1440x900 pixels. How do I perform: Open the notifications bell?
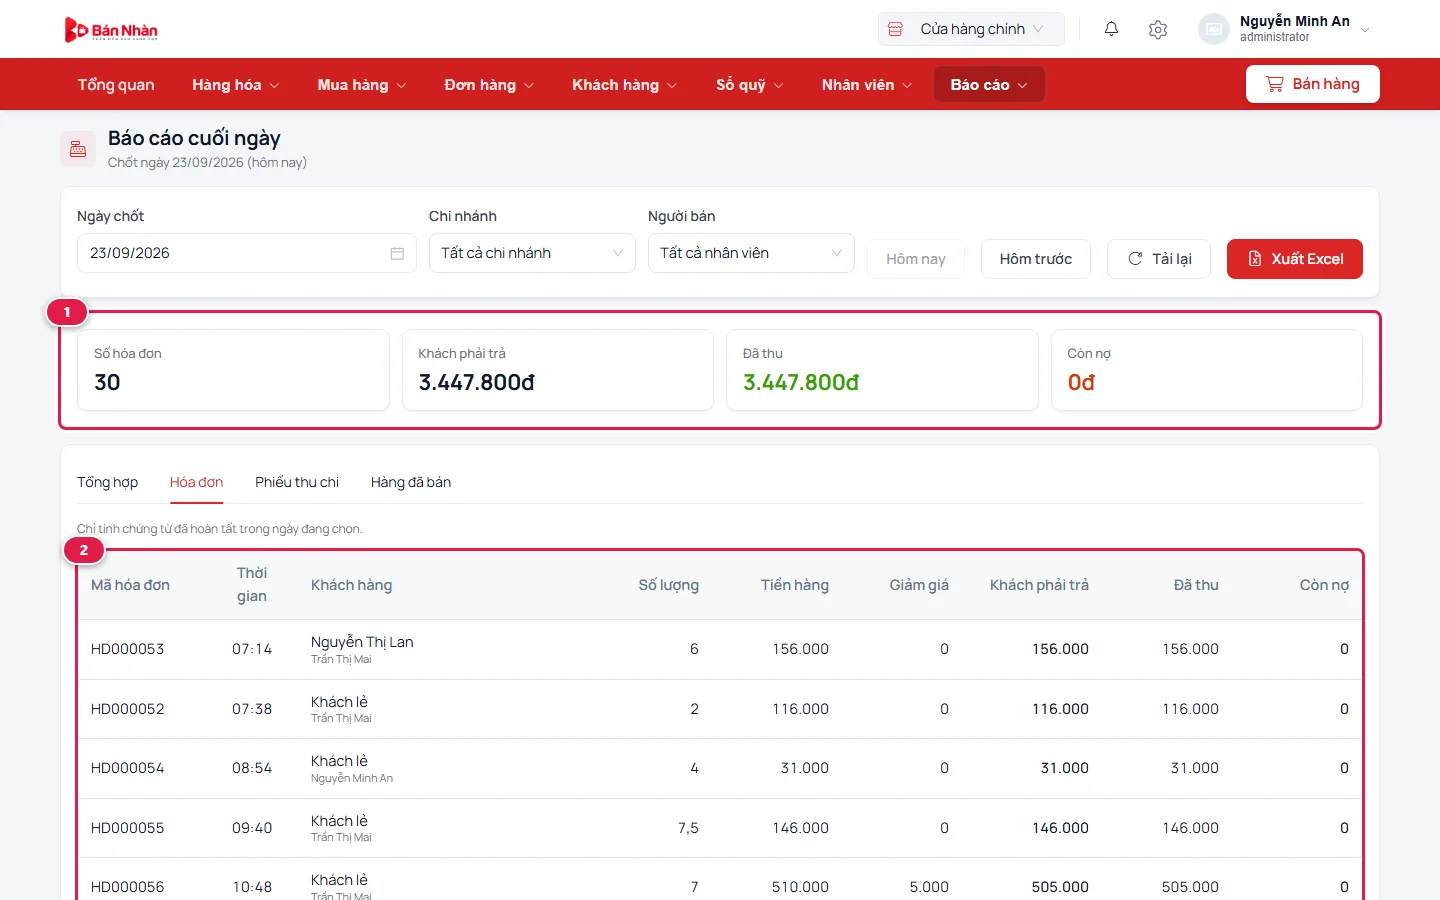pyautogui.click(x=1111, y=29)
